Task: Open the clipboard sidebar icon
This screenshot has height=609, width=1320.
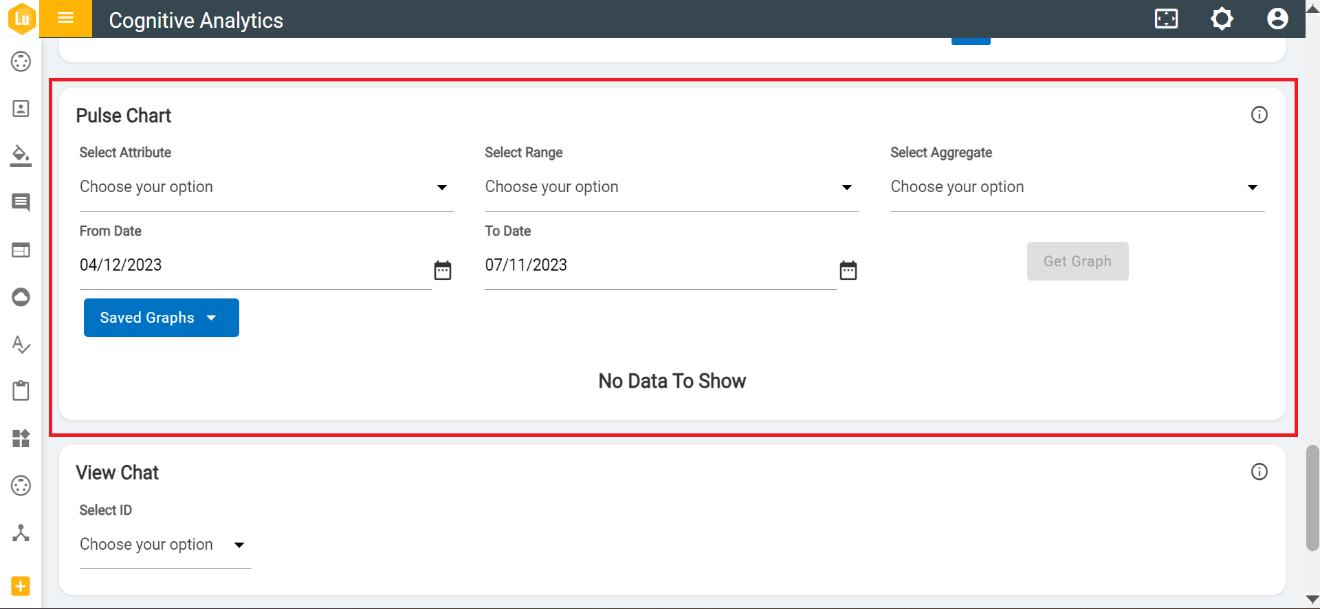Action: point(20,391)
